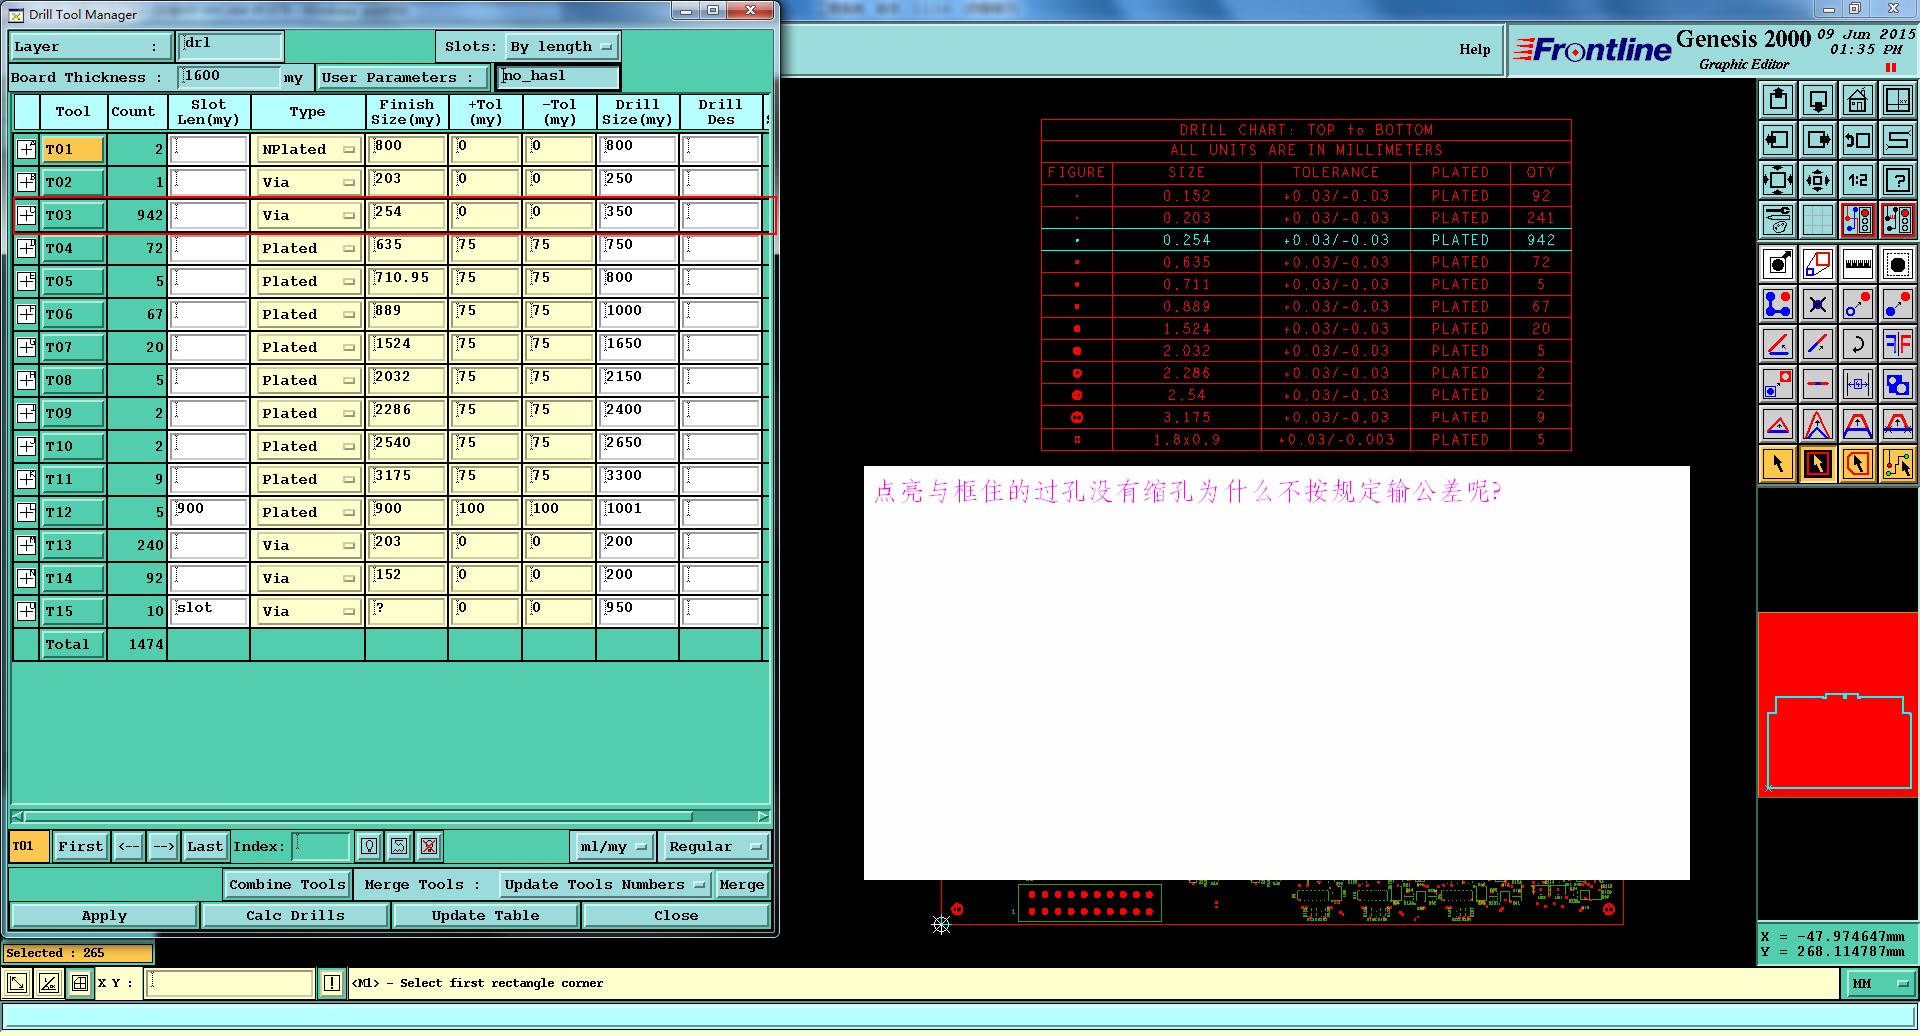
Task: Open the ml/my units dropdown
Action: [x=613, y=847]
